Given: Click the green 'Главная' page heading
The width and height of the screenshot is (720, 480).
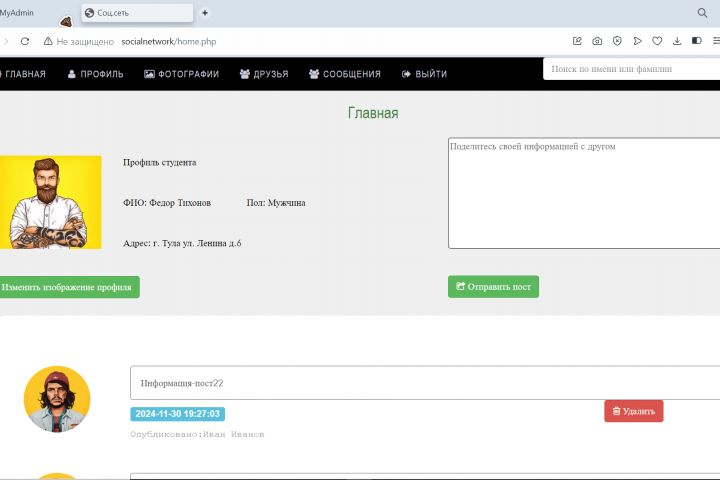Looking at the screenshot, I should click(373, 113).
